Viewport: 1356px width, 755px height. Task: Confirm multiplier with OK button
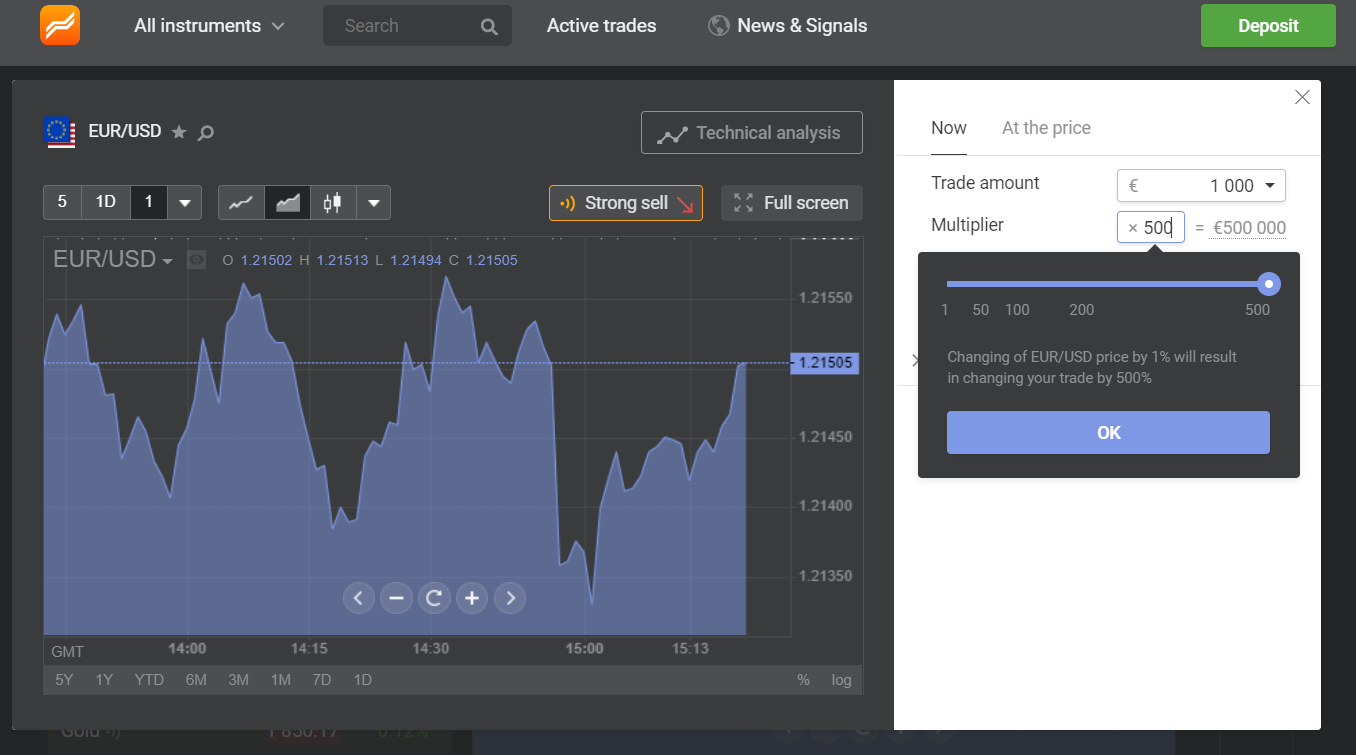1108,433
